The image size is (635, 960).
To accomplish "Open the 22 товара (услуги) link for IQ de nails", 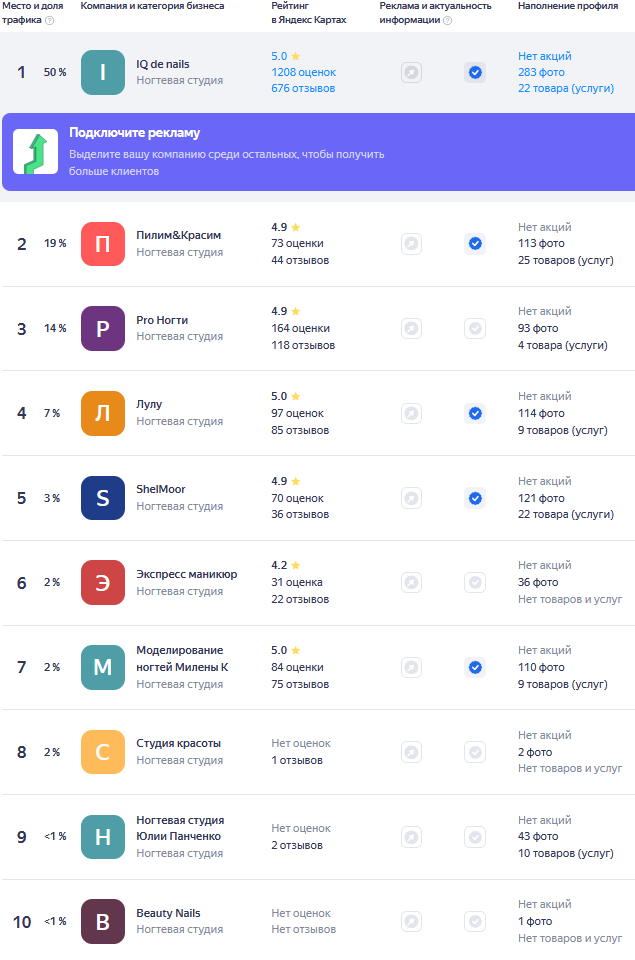I will click(566, 88).
